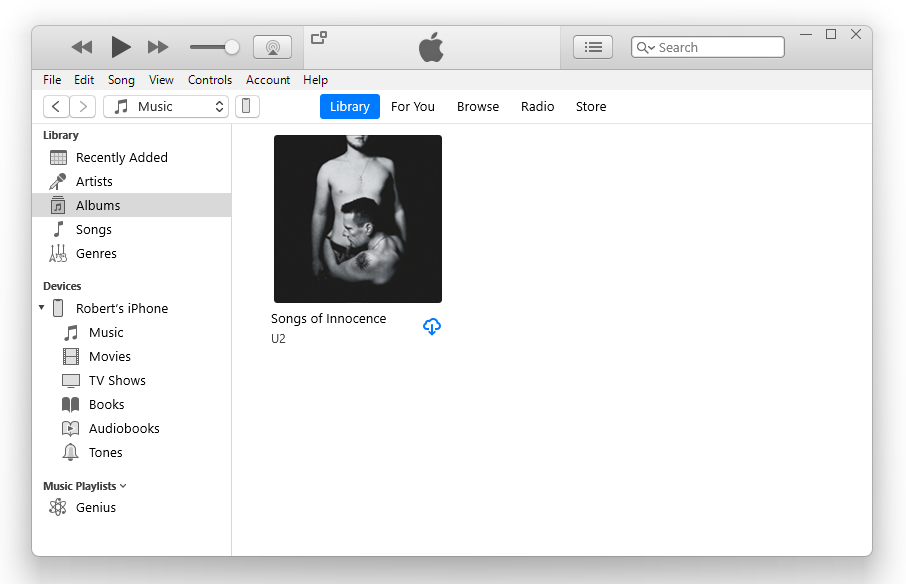Download the album with the cloud icon

432,326
